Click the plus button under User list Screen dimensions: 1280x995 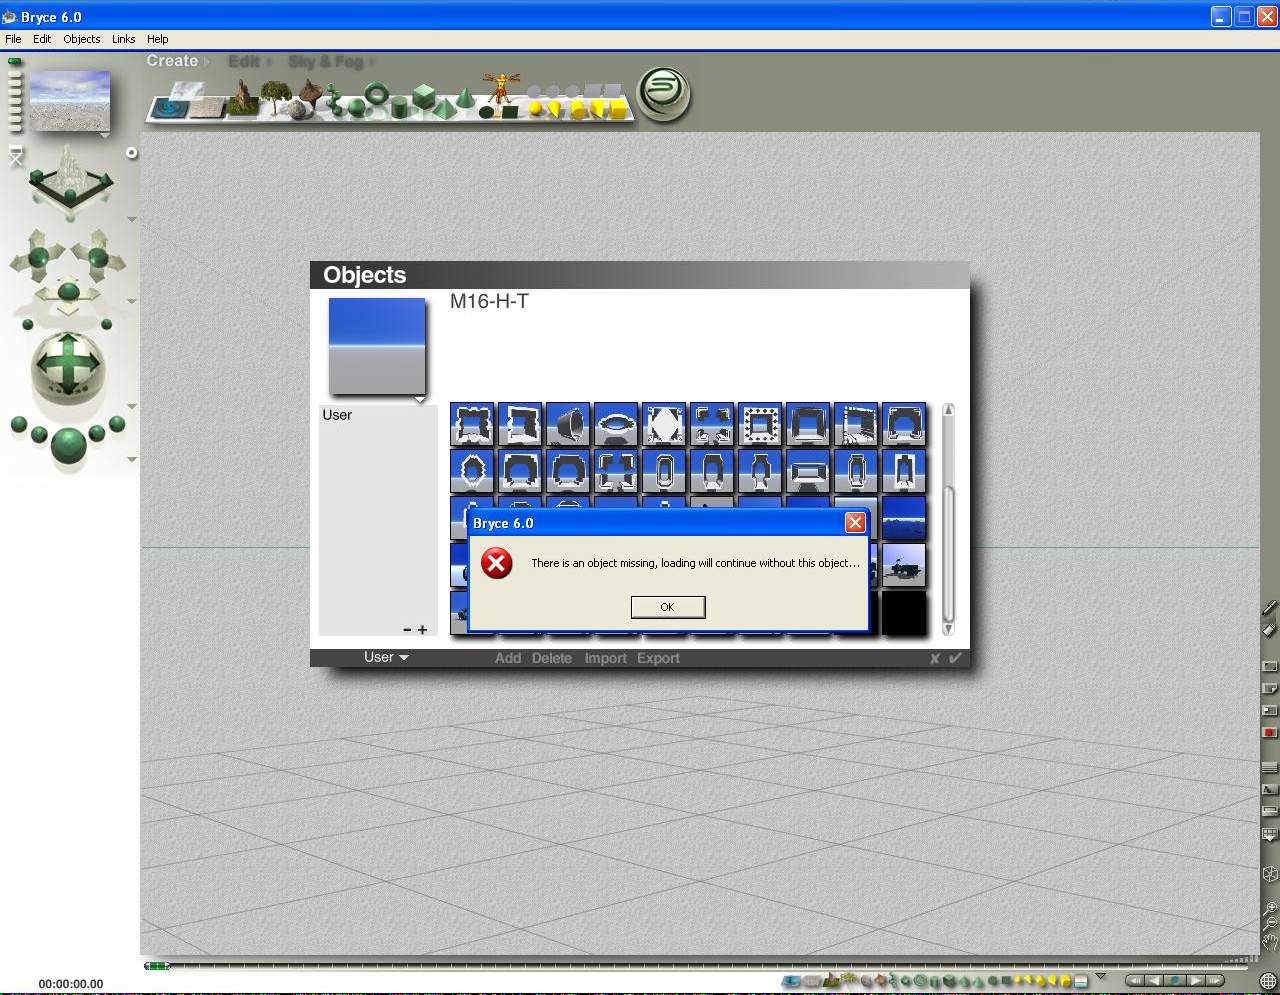click(423, 630)
